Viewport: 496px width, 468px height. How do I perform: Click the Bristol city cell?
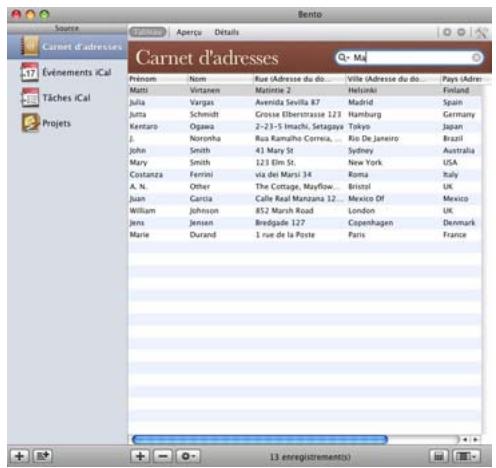[x=359, y=186]
